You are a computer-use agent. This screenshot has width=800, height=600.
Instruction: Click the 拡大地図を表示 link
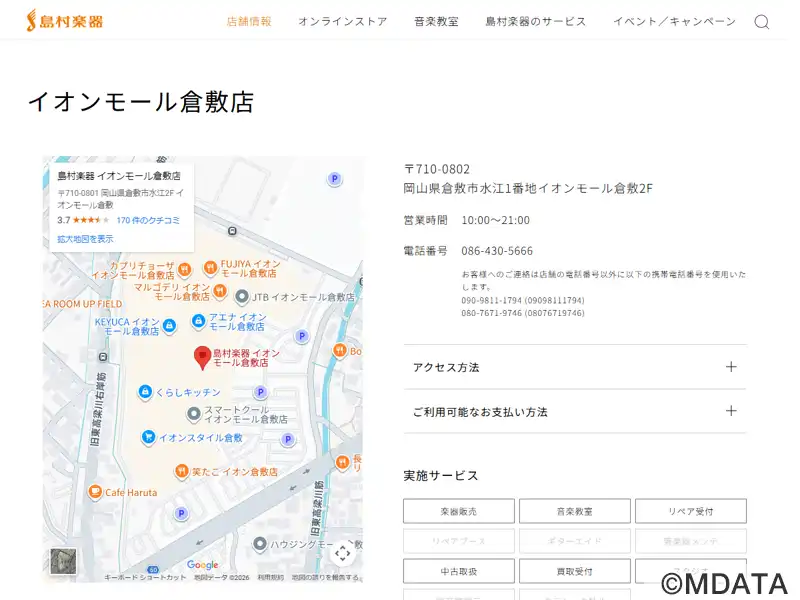(85, 239)
